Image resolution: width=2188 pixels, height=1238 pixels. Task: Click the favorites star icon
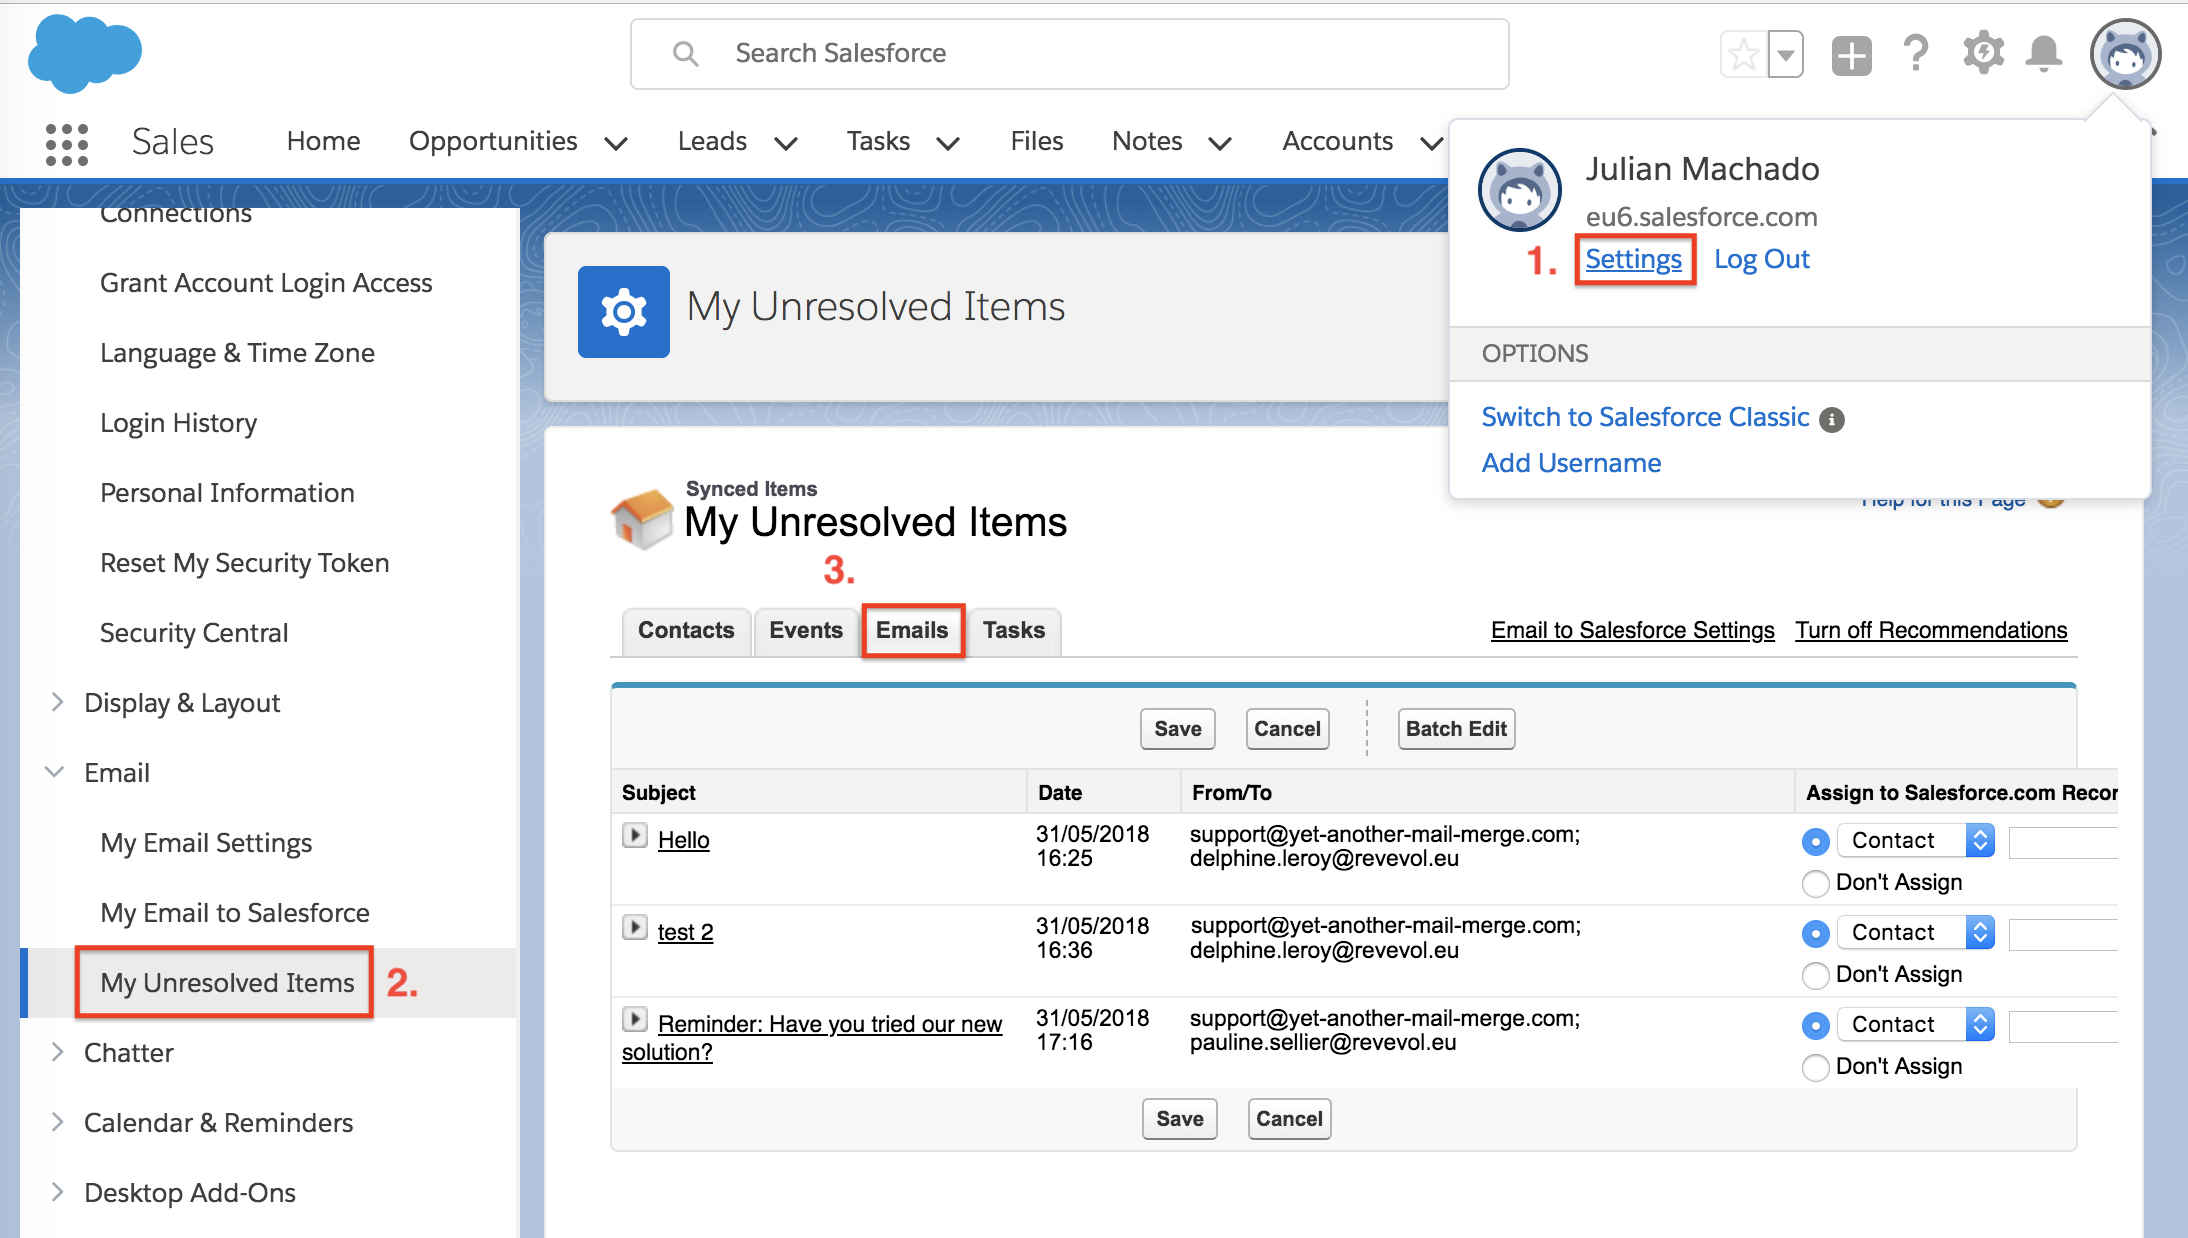point(1743,54)
